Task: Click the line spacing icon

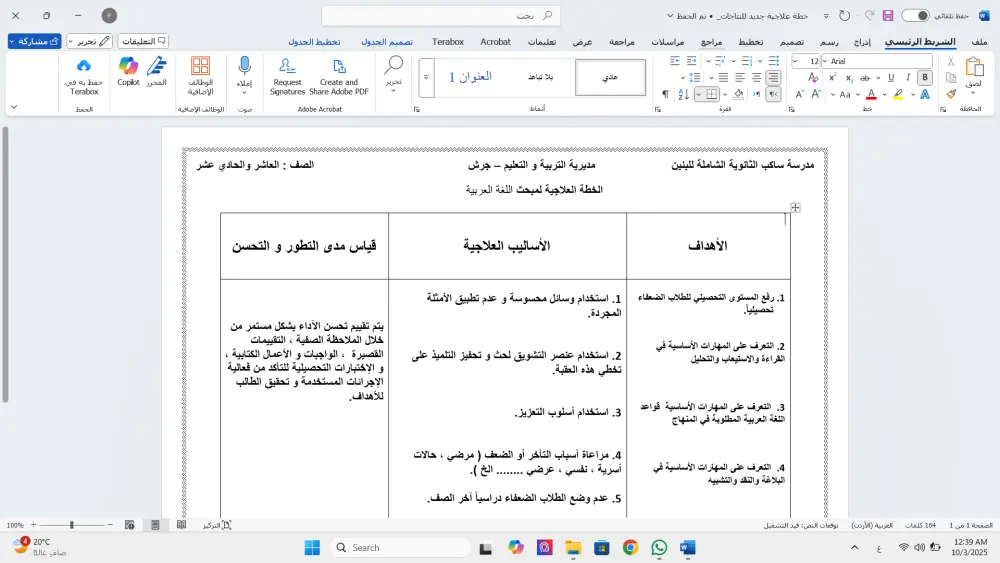Action: click(x=695, y=77)
